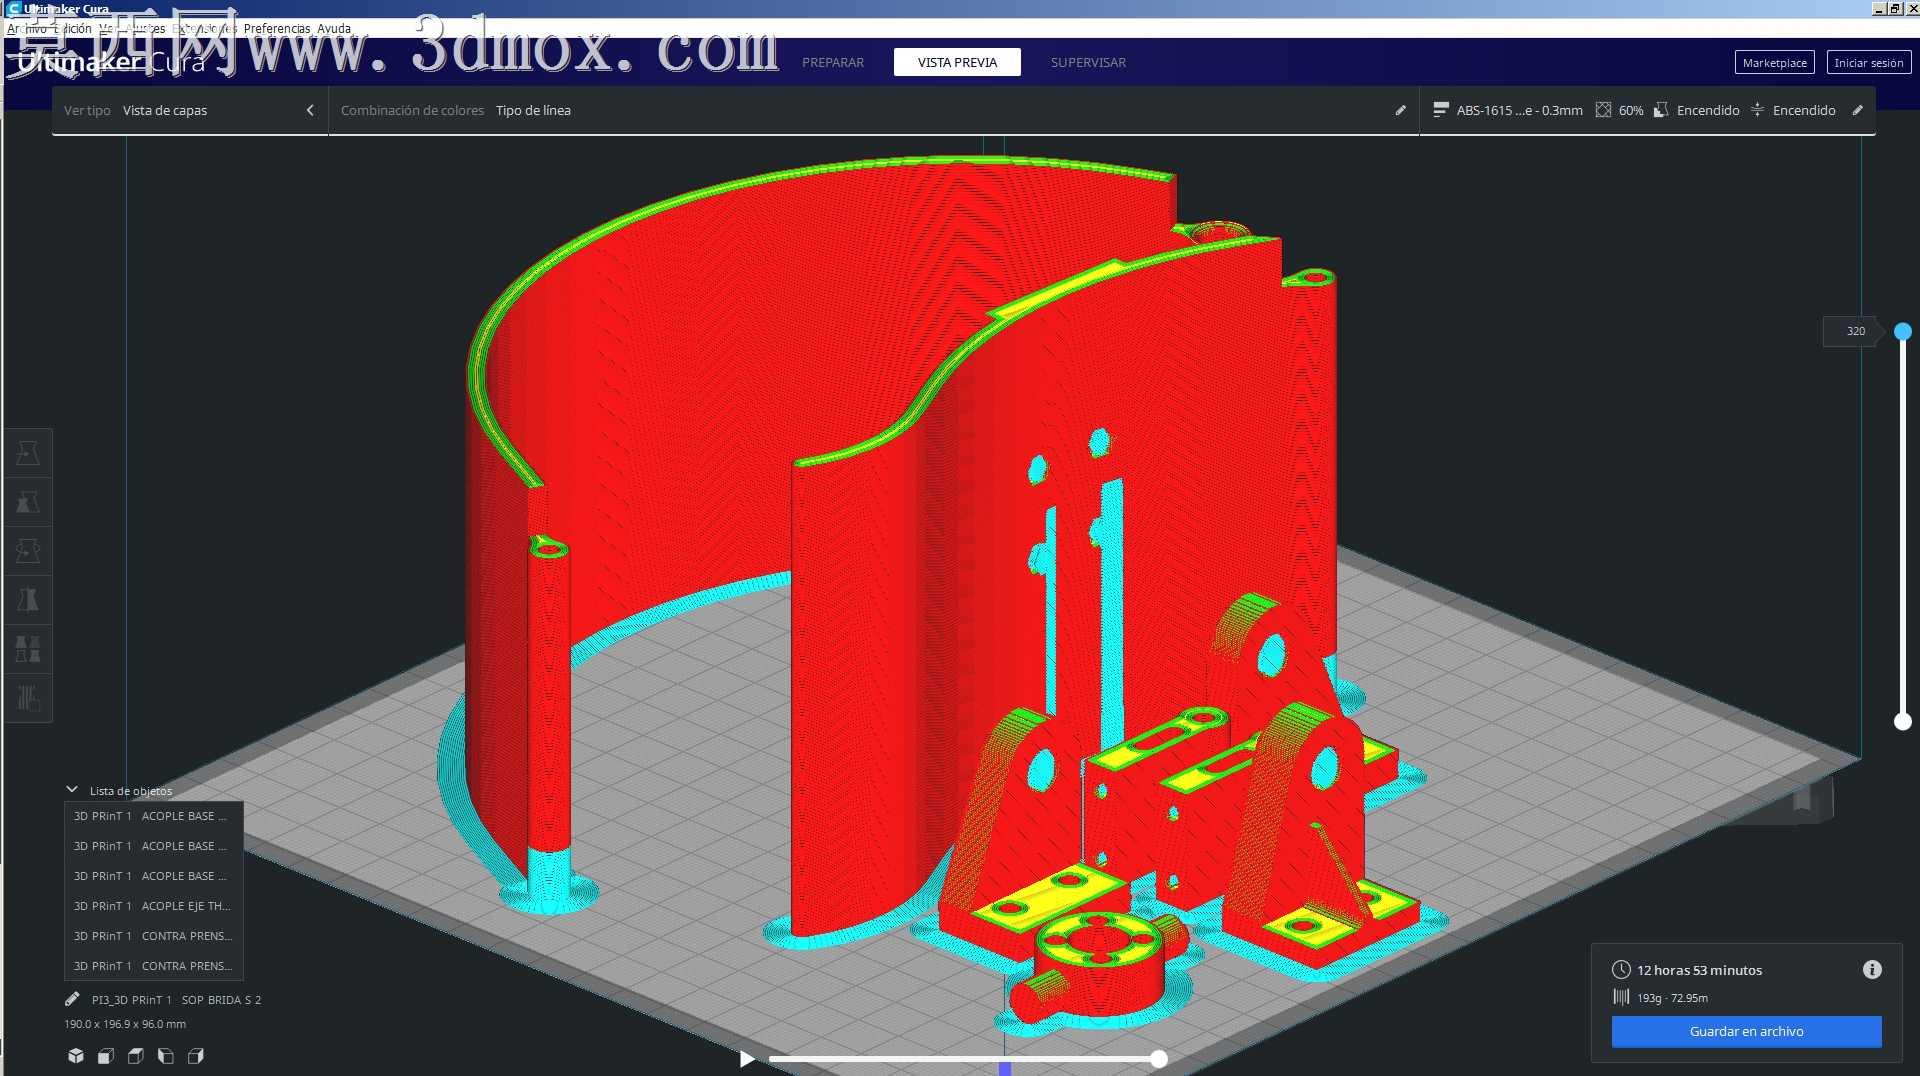
Task: Select the Rotate tool in left toolbar
Action: 28,551
